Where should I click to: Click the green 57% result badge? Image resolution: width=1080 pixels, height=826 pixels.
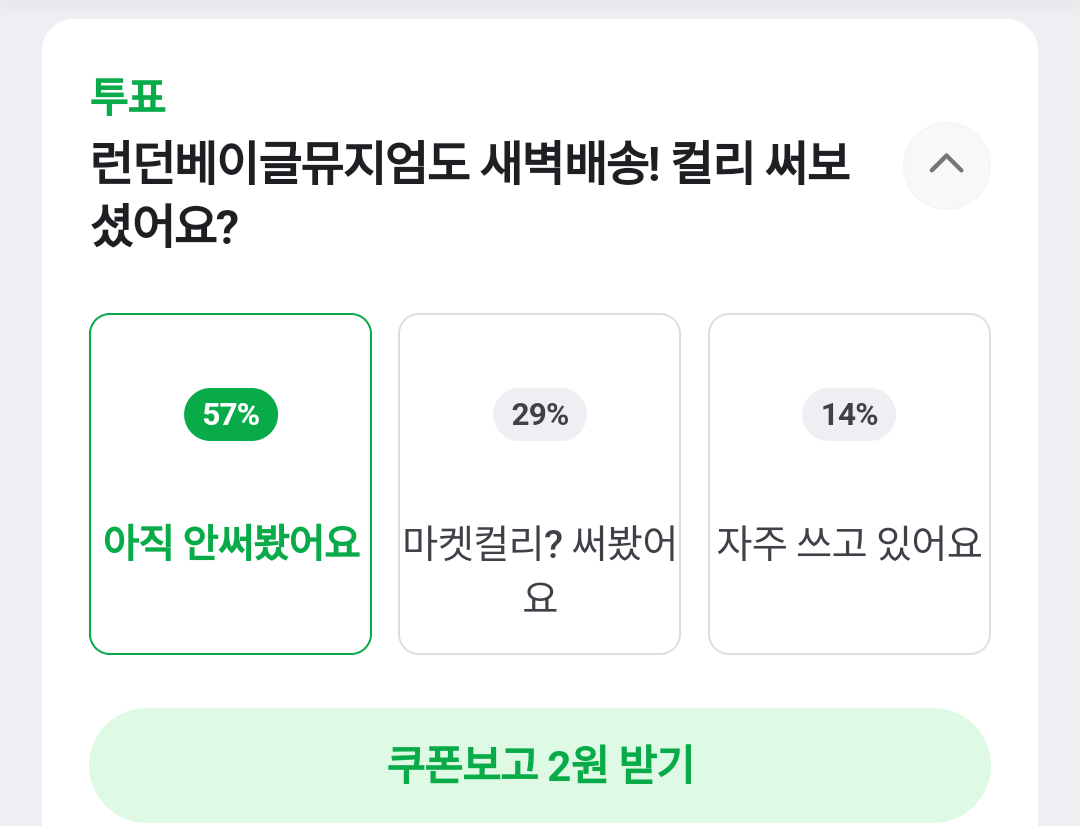tap(231, 414)
